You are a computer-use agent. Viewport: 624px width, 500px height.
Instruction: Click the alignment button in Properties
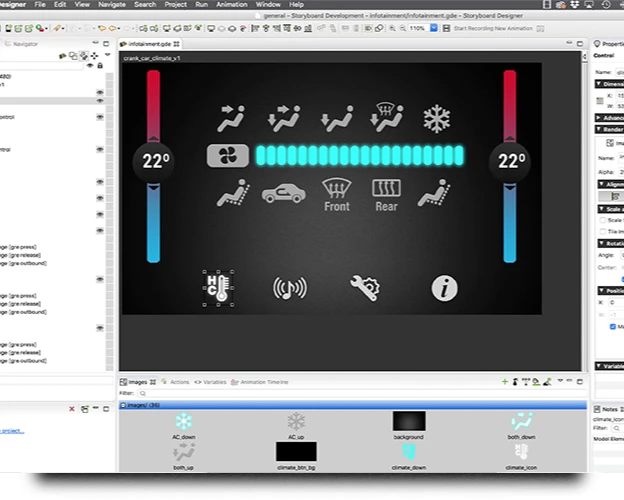tap(615, 196)
